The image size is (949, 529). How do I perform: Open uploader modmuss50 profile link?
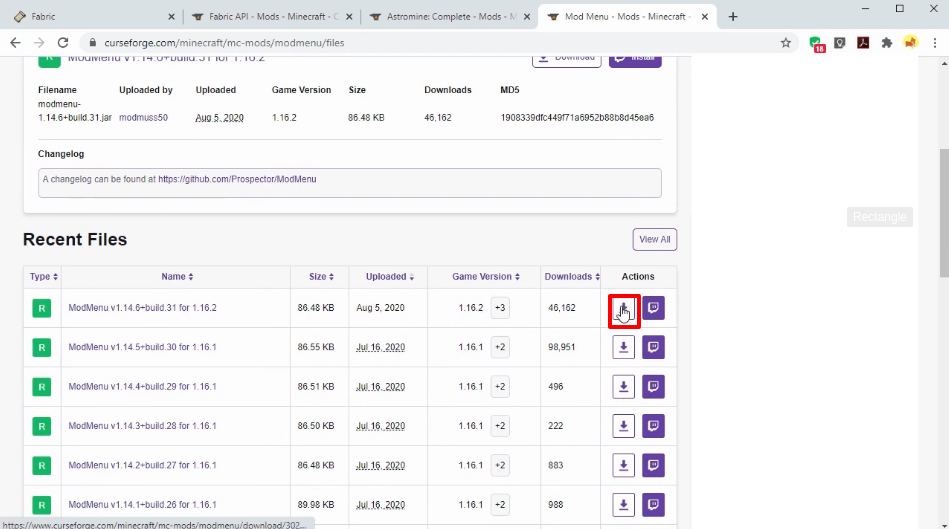click(x=143, y=117)
